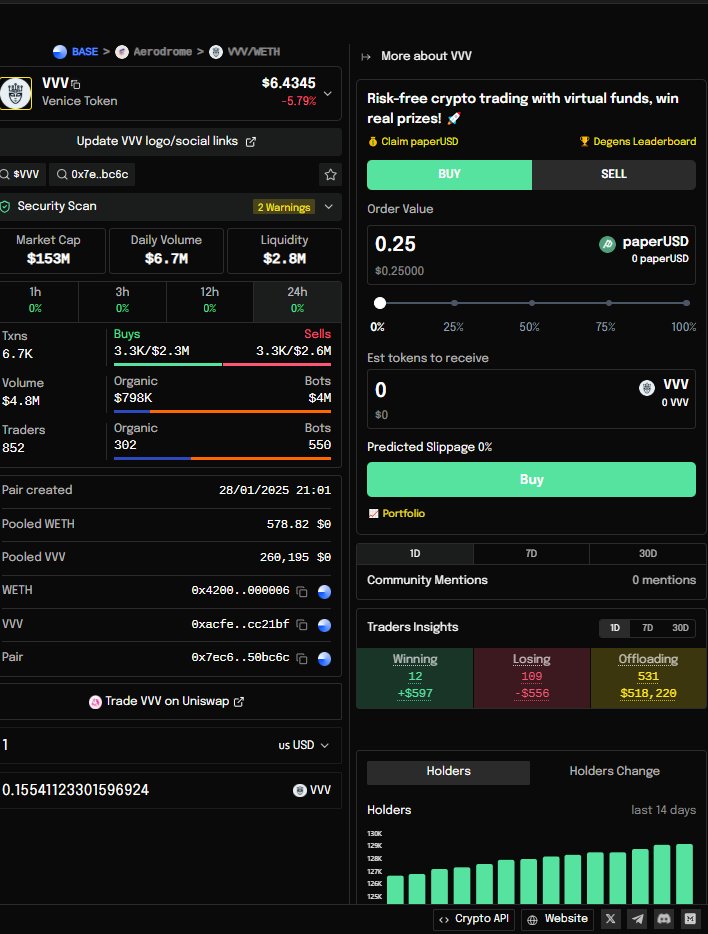The image size is (708, 934).
Task: Click the trophy icon beside Degens Leaderboard
Action: click(584, 141)
